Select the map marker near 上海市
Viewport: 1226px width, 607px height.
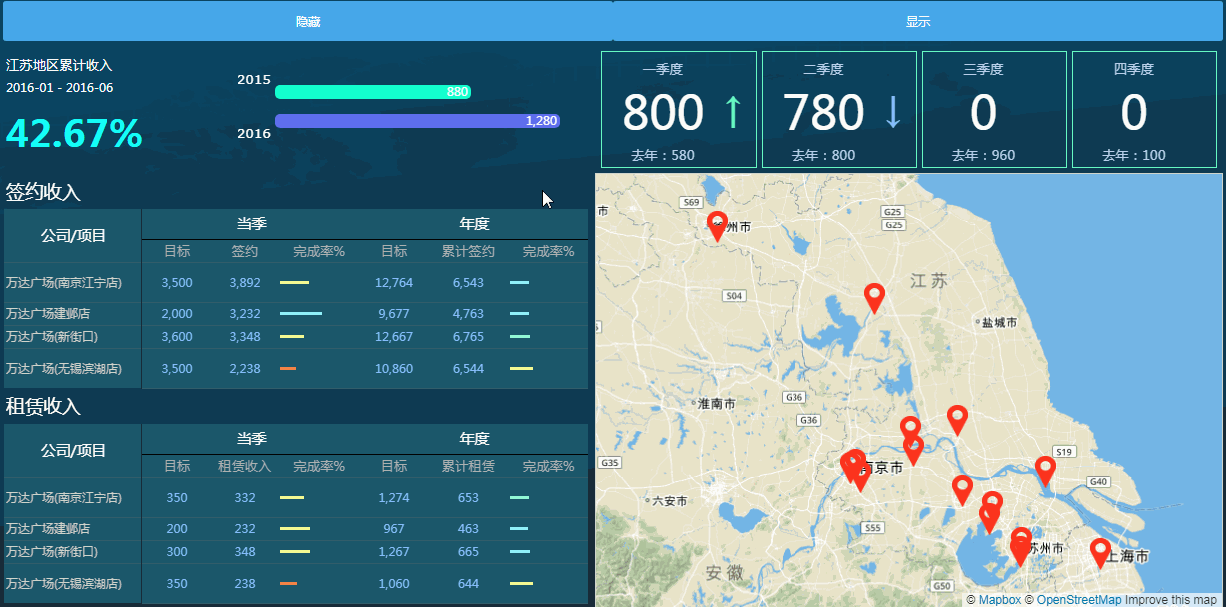(1100, 553)
